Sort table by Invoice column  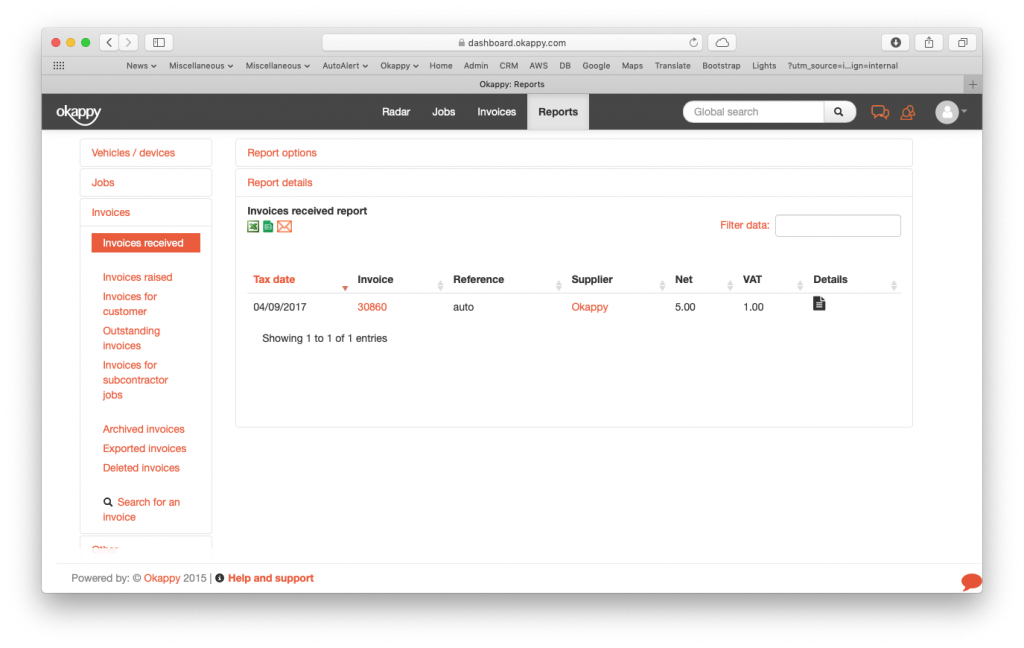[x=399, y=280]
